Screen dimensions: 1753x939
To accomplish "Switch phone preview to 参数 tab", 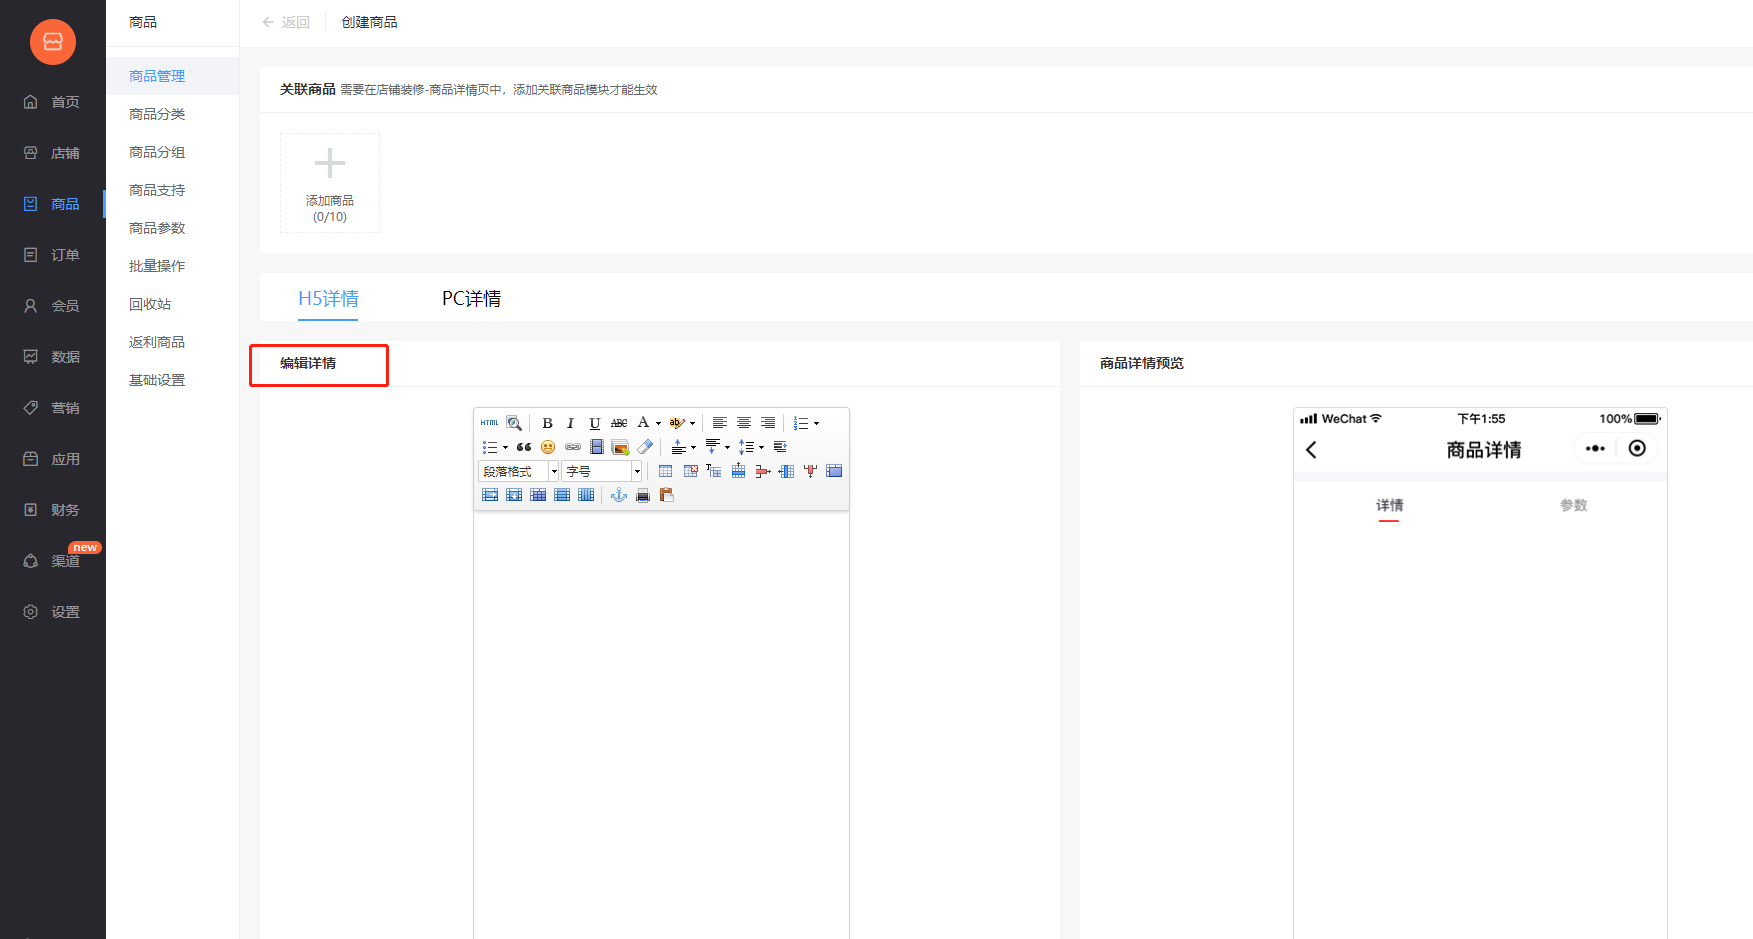I will click(1573, 505).
